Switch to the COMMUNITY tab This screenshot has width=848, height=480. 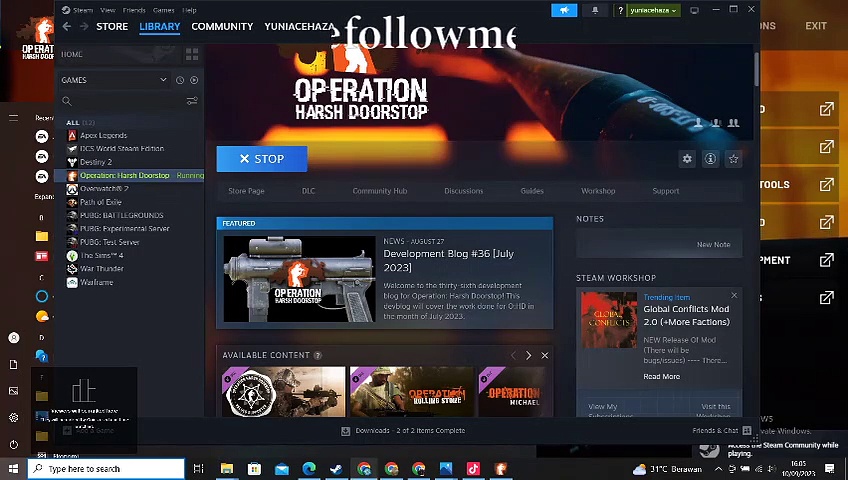coord(222,26)
